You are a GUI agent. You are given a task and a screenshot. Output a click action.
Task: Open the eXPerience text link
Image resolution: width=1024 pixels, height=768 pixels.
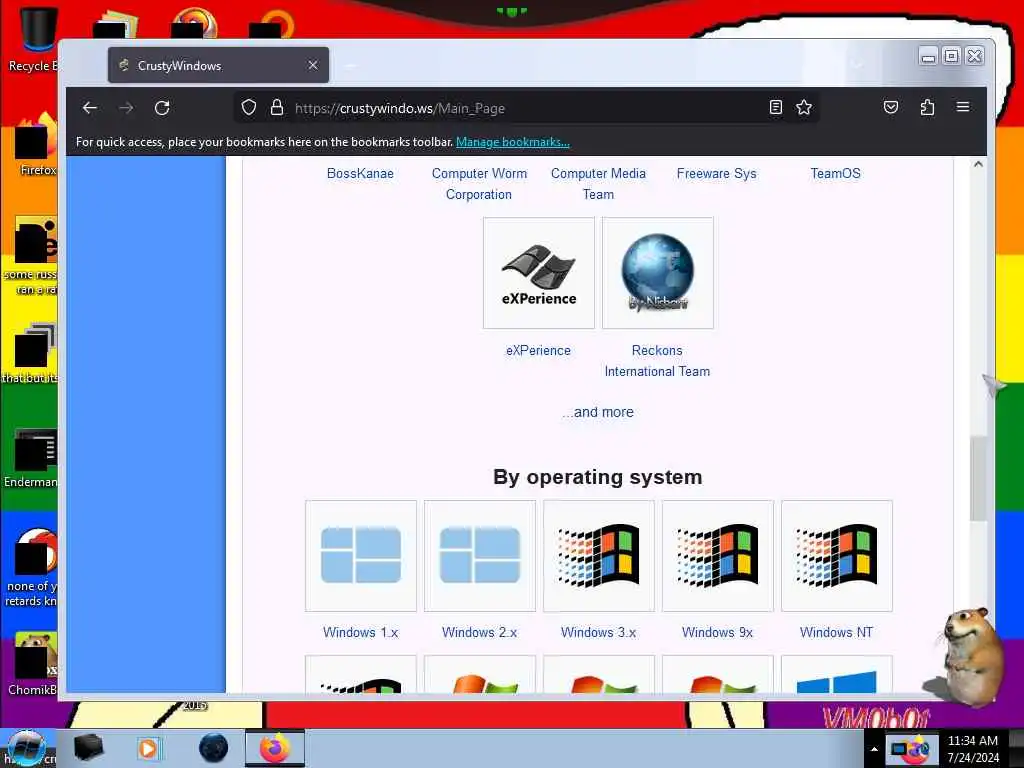(x=538, y=351)
